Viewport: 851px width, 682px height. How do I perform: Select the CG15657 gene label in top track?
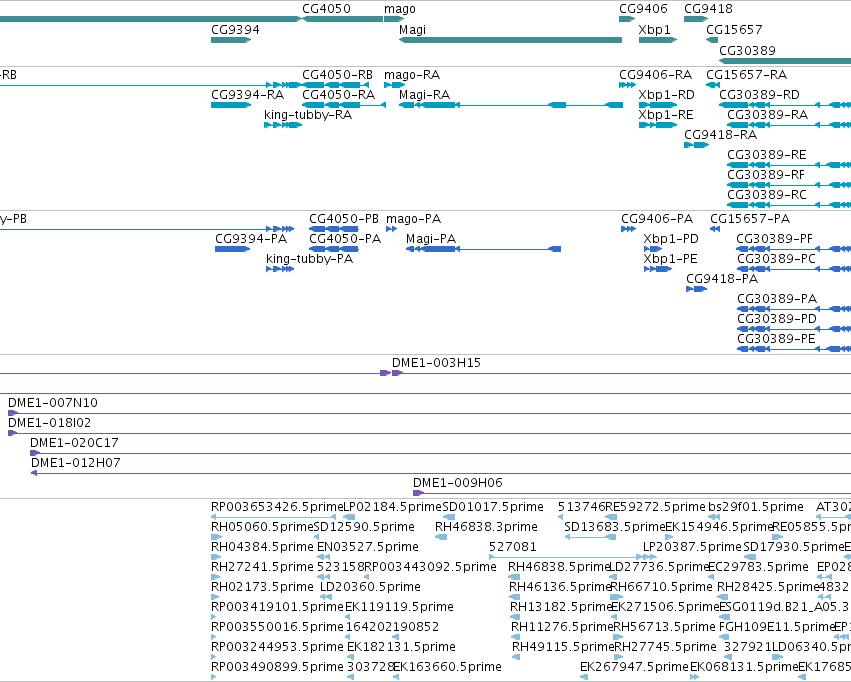(x=734, y=29)
